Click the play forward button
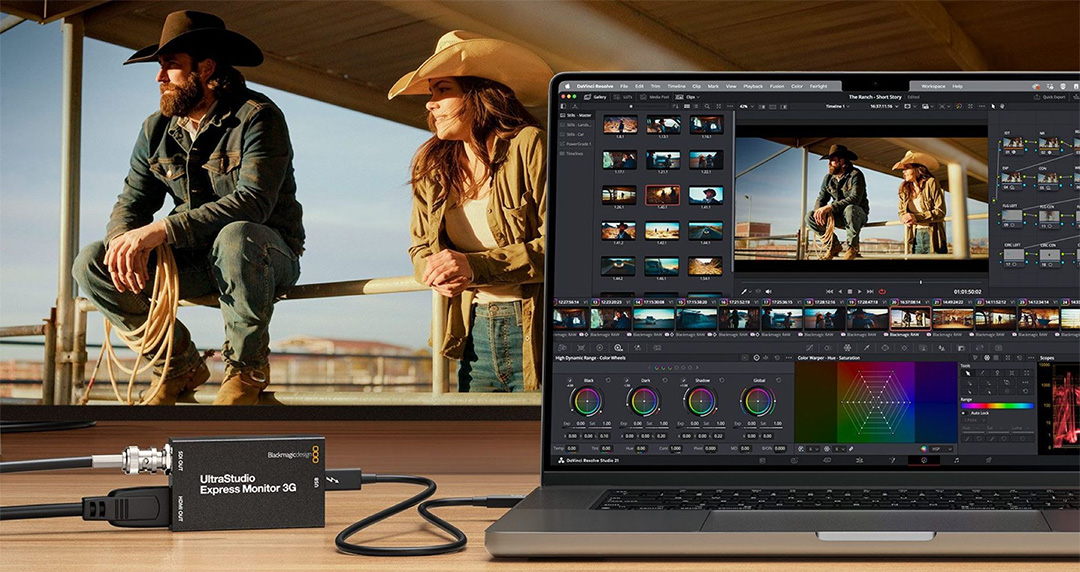 (860, 292)
